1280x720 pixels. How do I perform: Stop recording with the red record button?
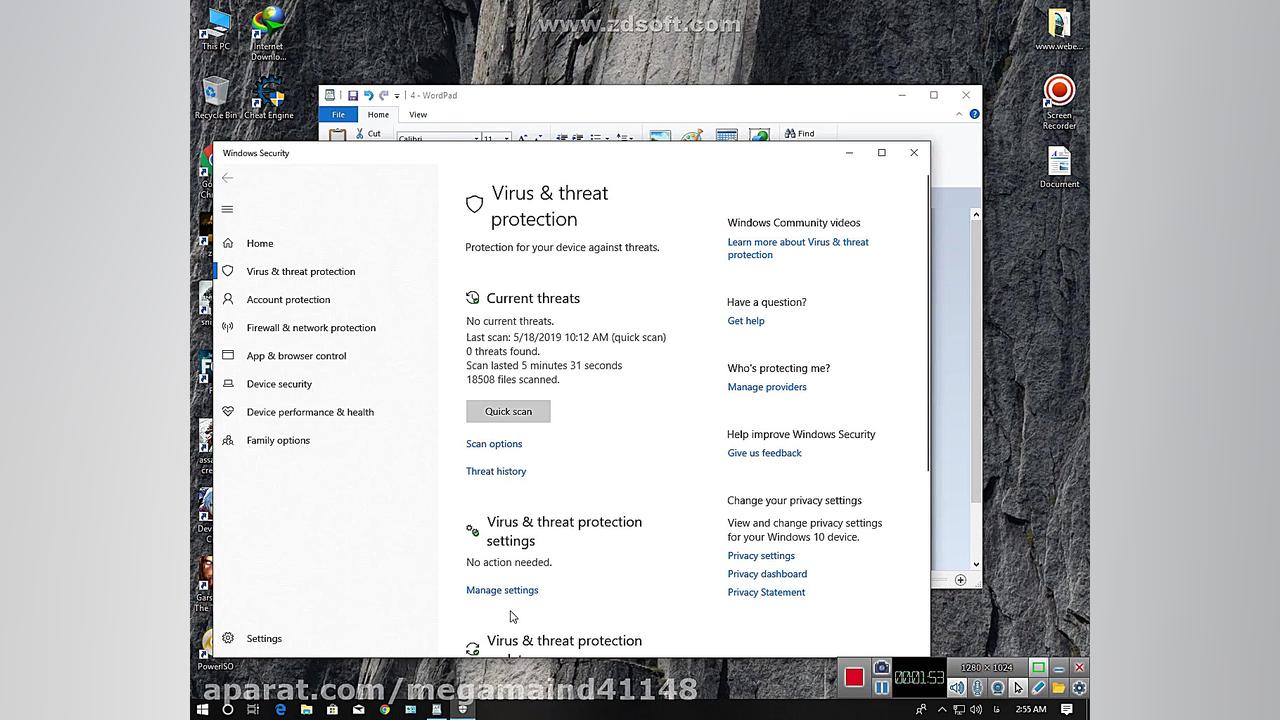click(854, 678)
